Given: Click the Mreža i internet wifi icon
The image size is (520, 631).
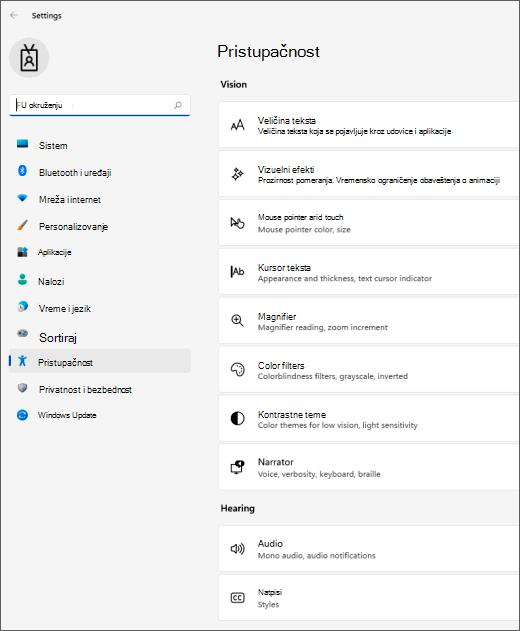Looking at the screenshot, I should coord(23,198).
